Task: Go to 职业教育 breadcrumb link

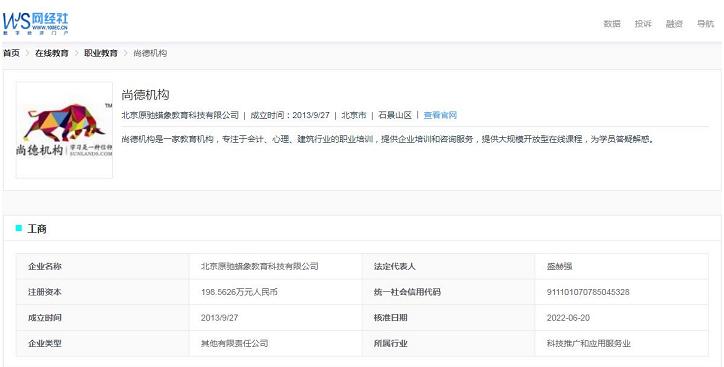Action: click(101, 53)
